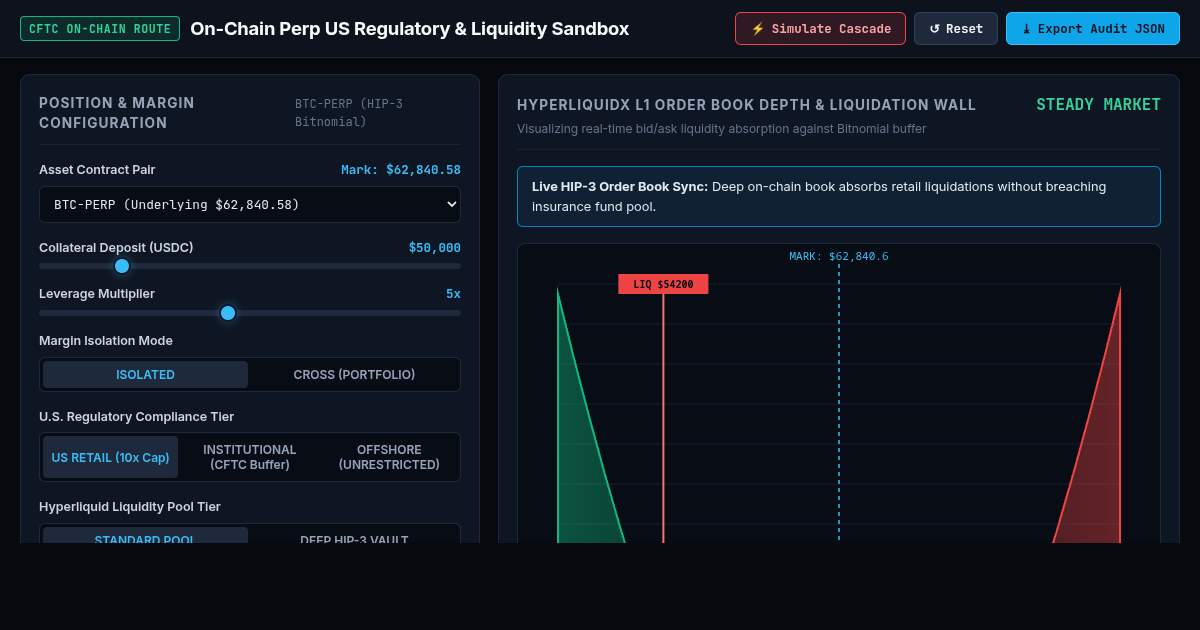The height and width of the screenshot is (630, 1200).
Task: Reset the sandbox configuration
Action: tap(956, 28)
